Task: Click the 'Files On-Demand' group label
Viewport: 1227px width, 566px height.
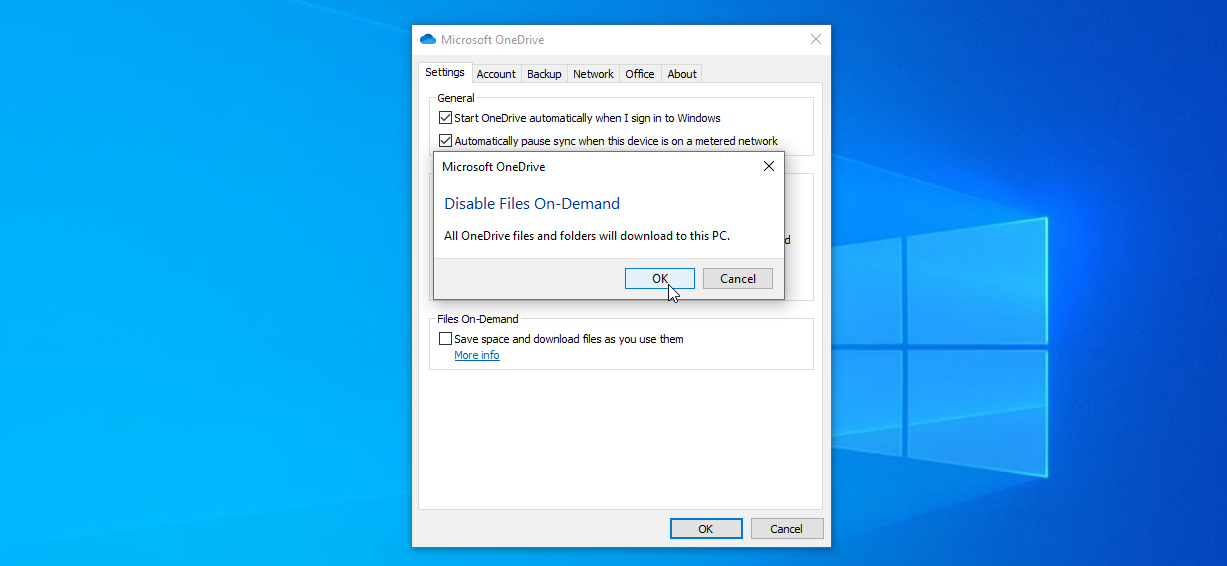Action: (x=478, y=319)
